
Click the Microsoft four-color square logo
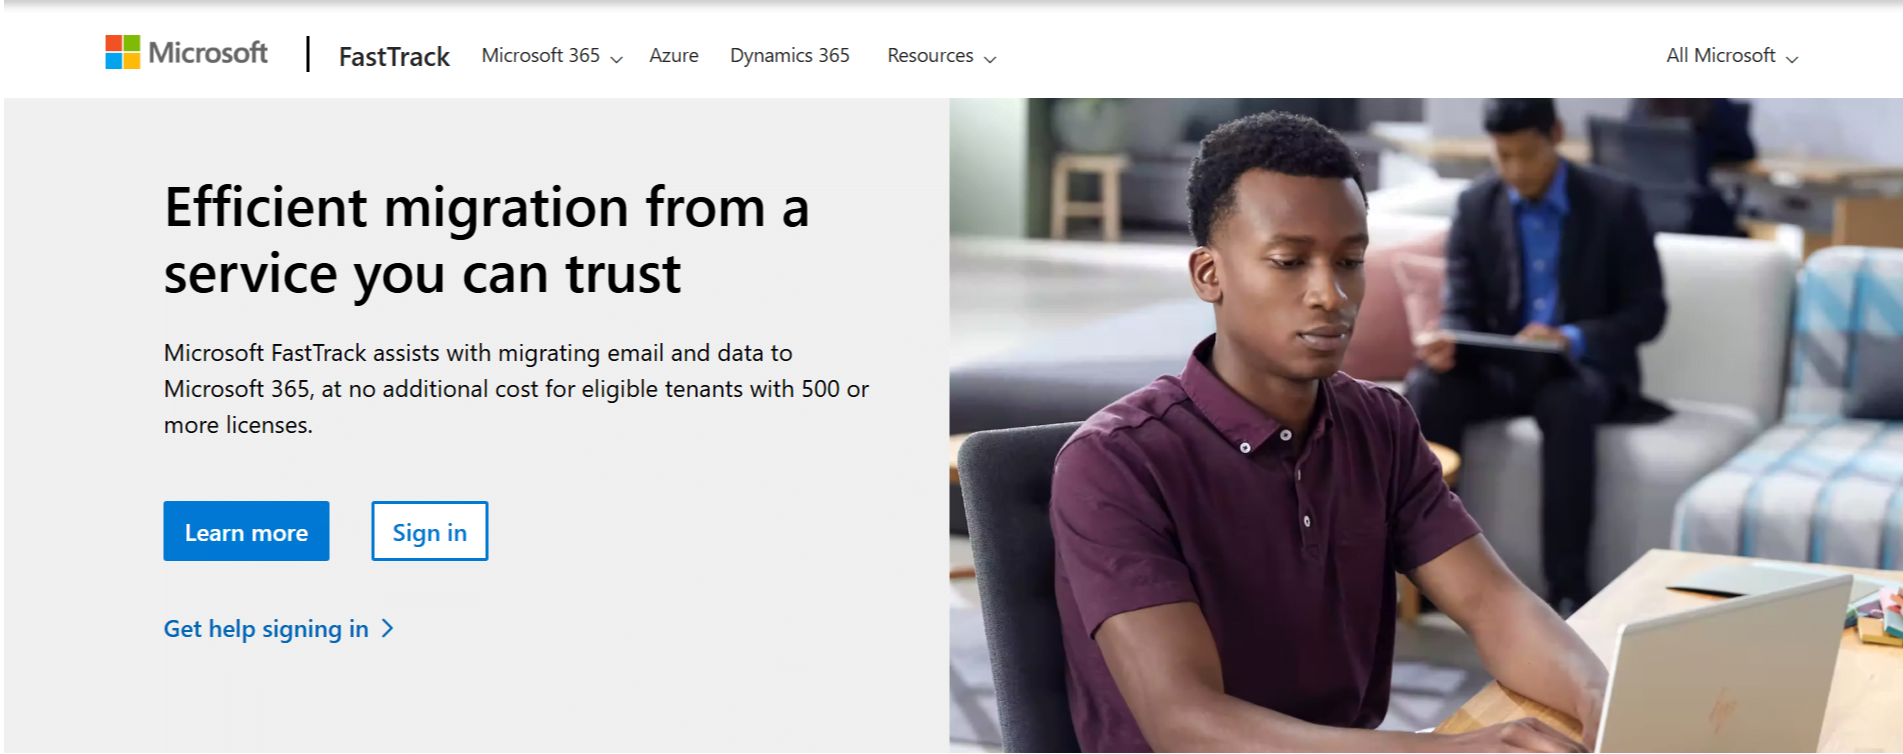pos(122,52)
